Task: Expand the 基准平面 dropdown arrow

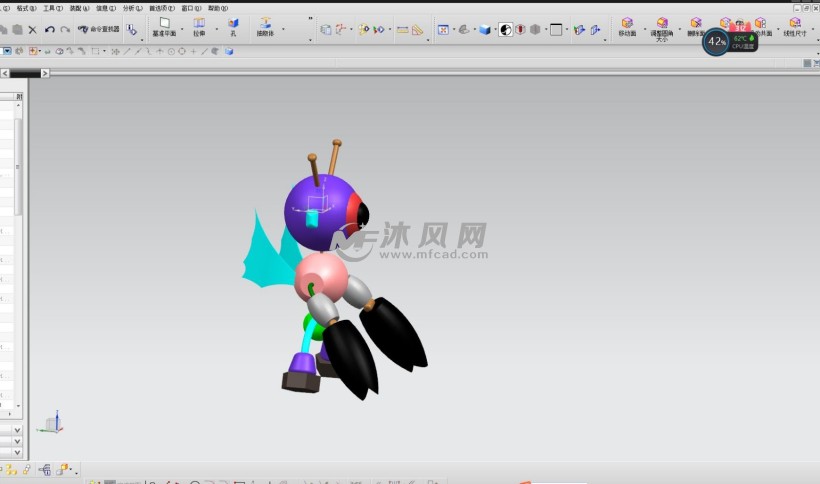Action: coord(182,29)
